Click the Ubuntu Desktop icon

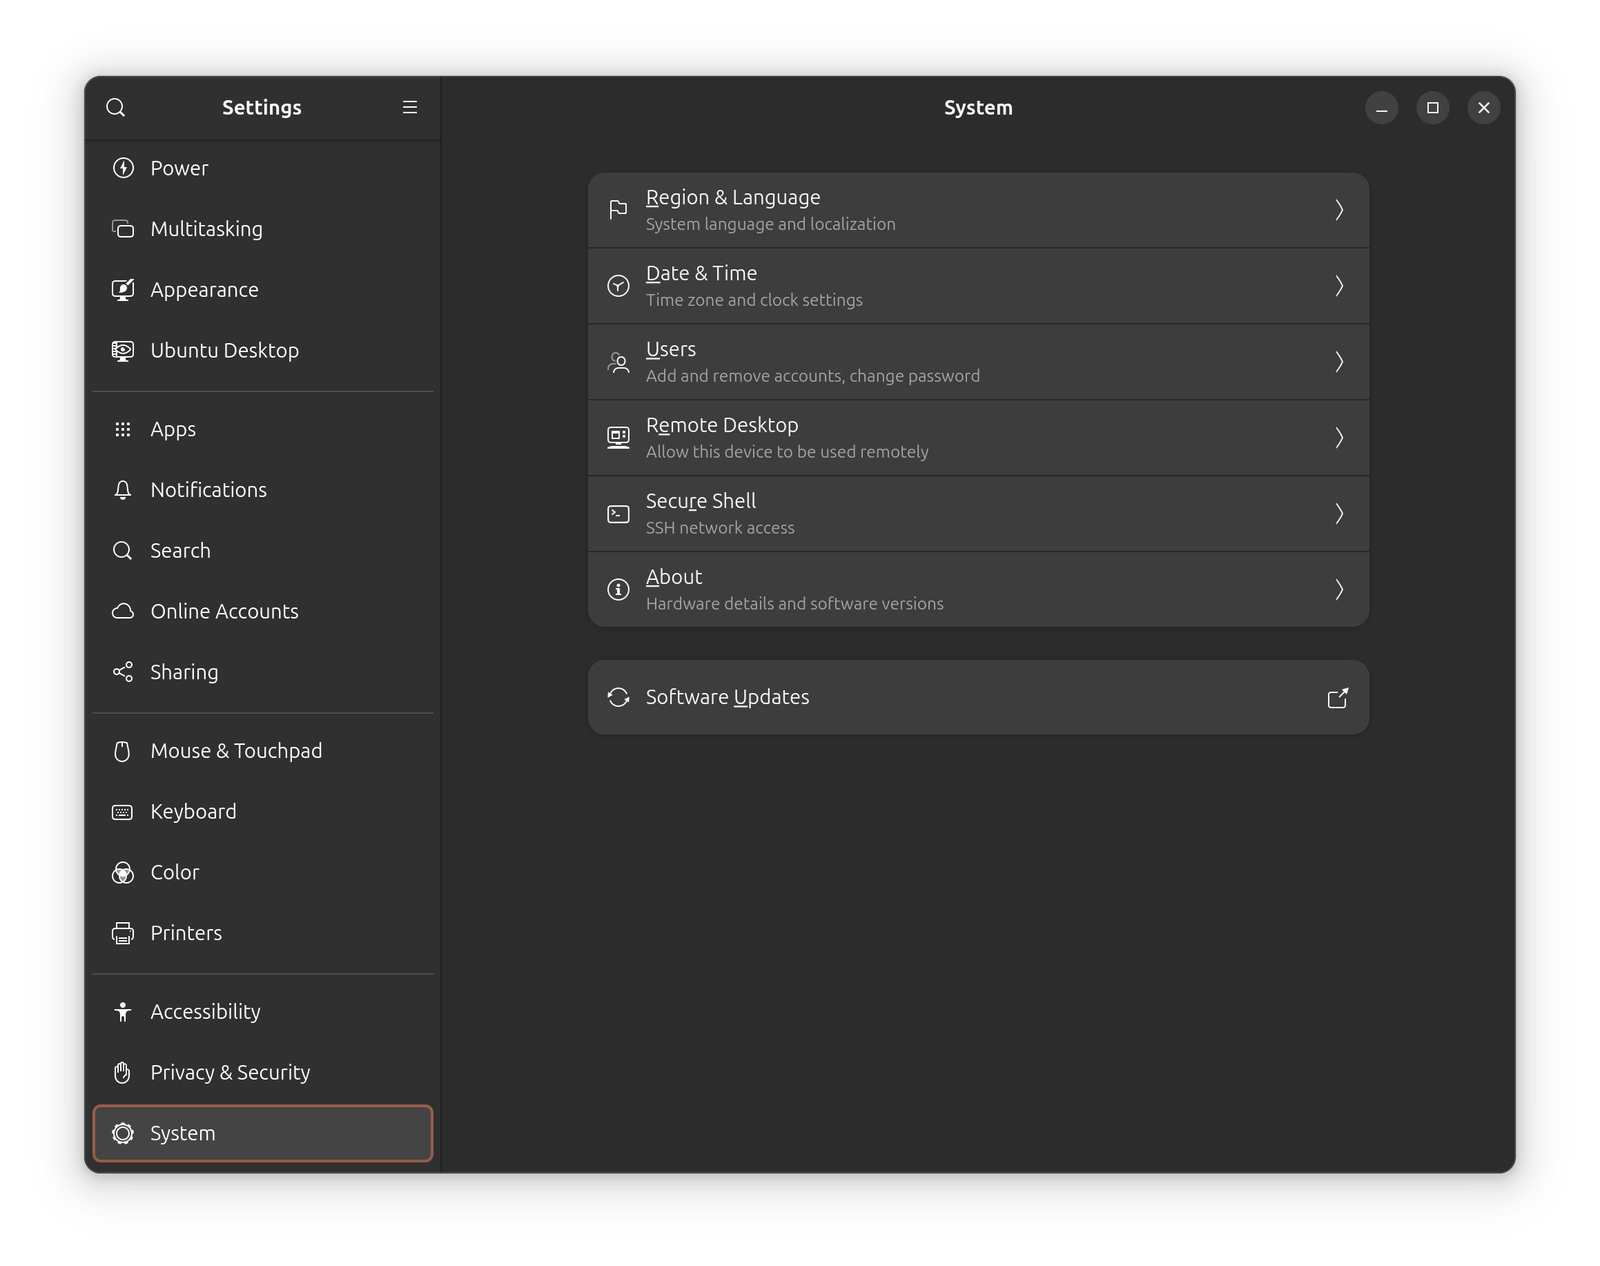coord(122,350)
